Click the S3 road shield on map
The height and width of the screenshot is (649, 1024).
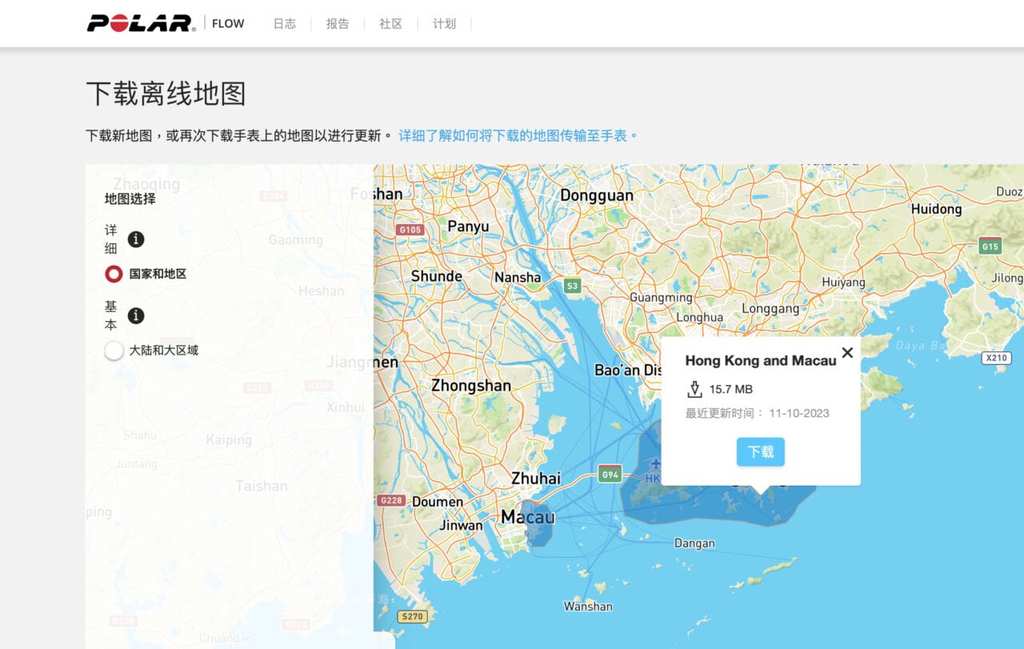(x=572, y=286)
